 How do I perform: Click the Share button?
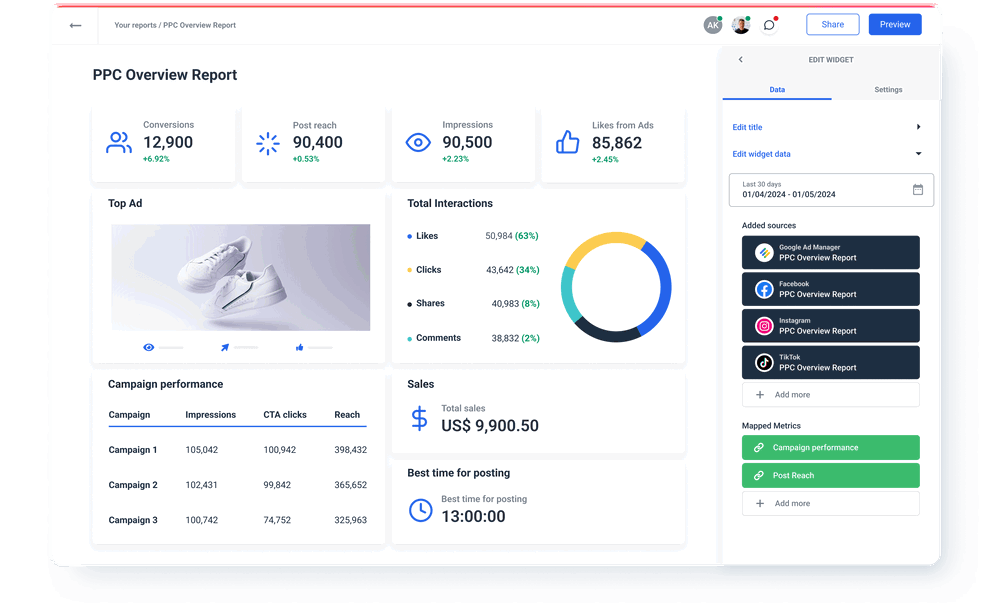click(x=832, y=24)
